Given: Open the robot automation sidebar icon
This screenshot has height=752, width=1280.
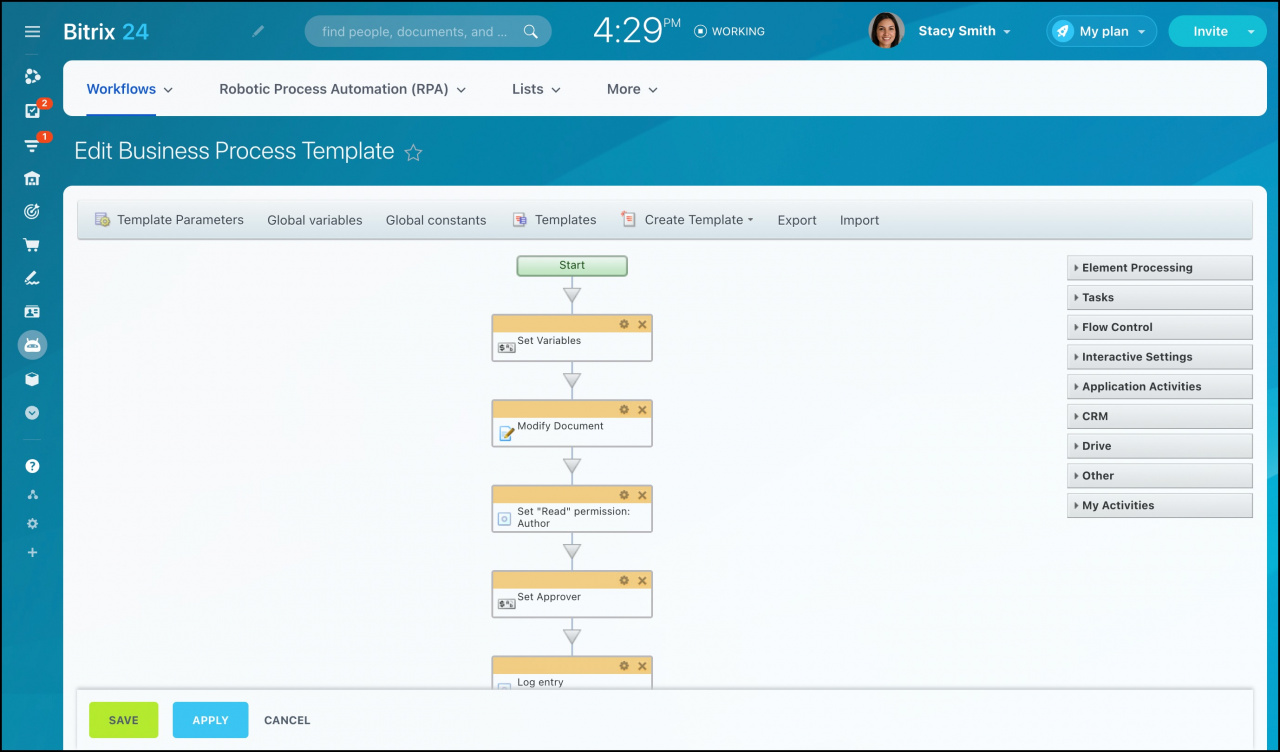Looking at the screenshot, I should pyautogui.click(x=32, y=346).
